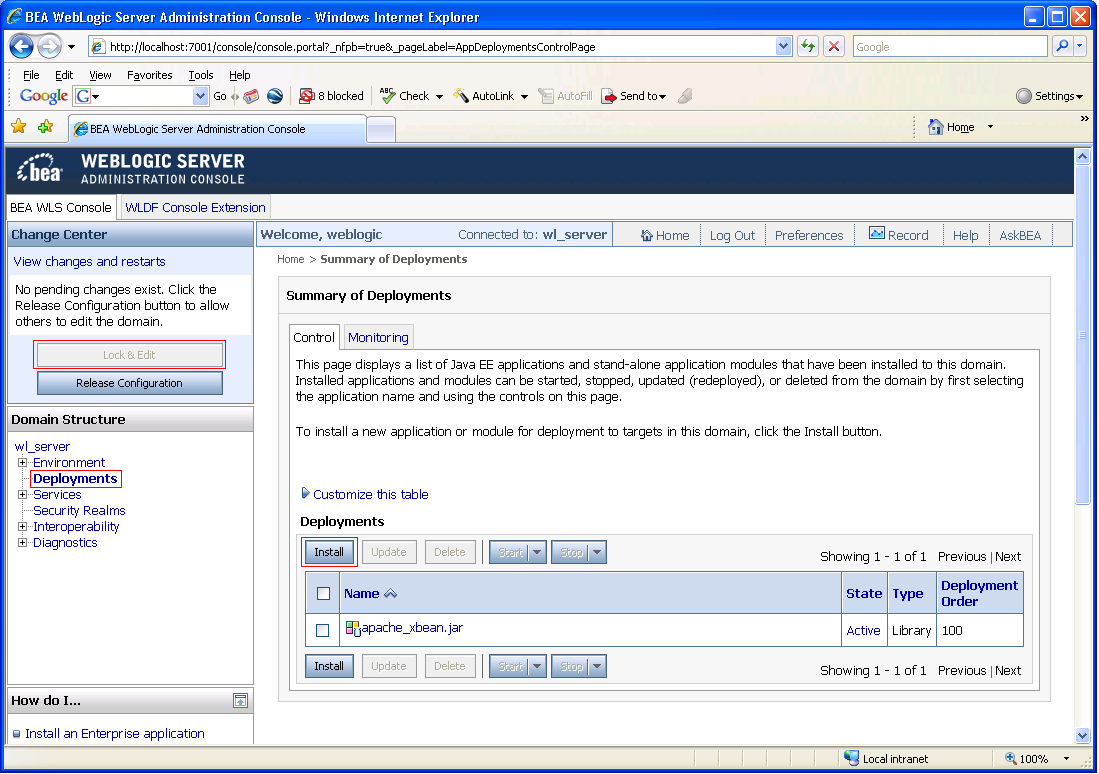Add to Favorites with the star-plus icon
This screenshot has width=1099, height=774.
coord(46,127)
